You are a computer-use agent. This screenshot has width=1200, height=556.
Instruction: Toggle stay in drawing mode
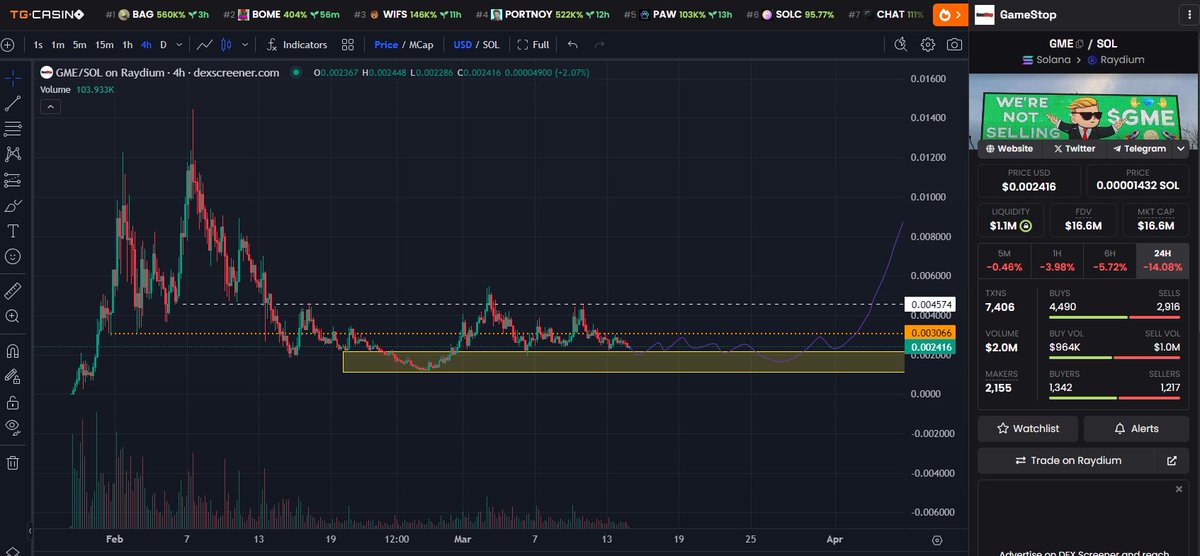pyautogui.click(x=13, y=377)
